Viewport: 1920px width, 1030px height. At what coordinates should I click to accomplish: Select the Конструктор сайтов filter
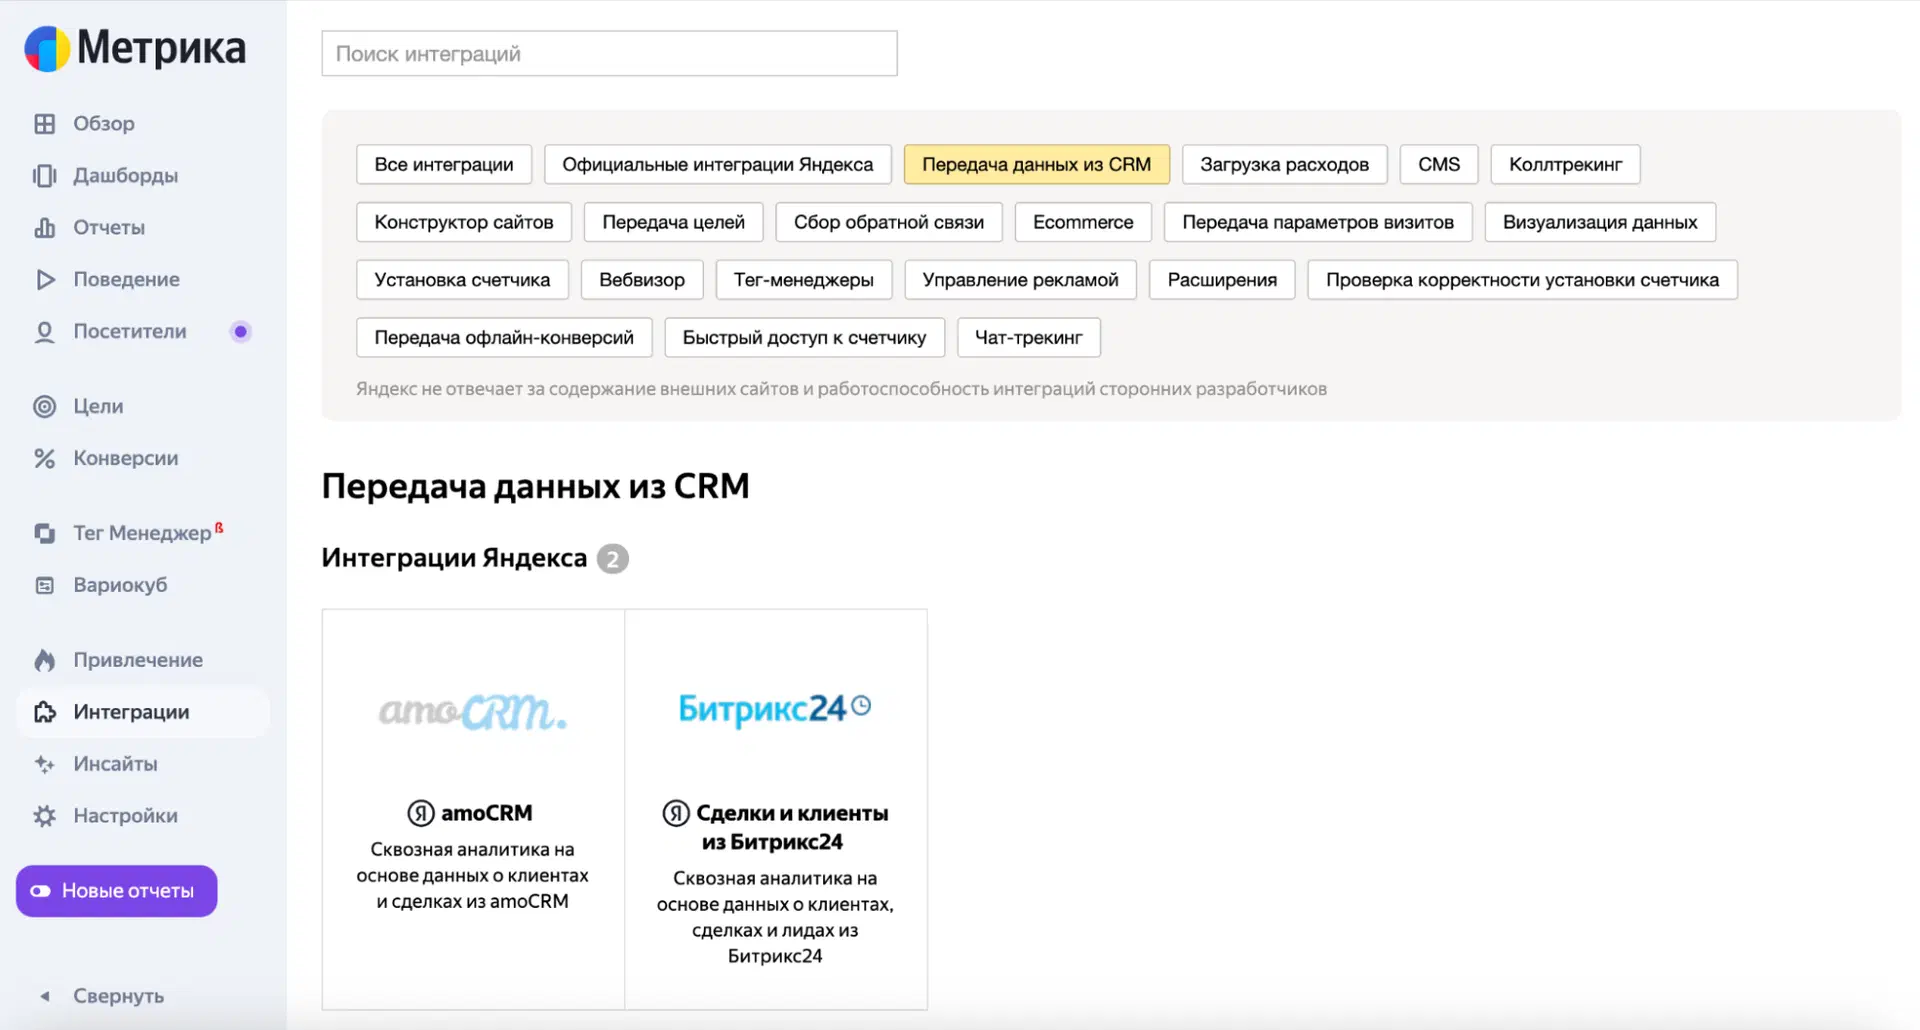pos(464,222)
